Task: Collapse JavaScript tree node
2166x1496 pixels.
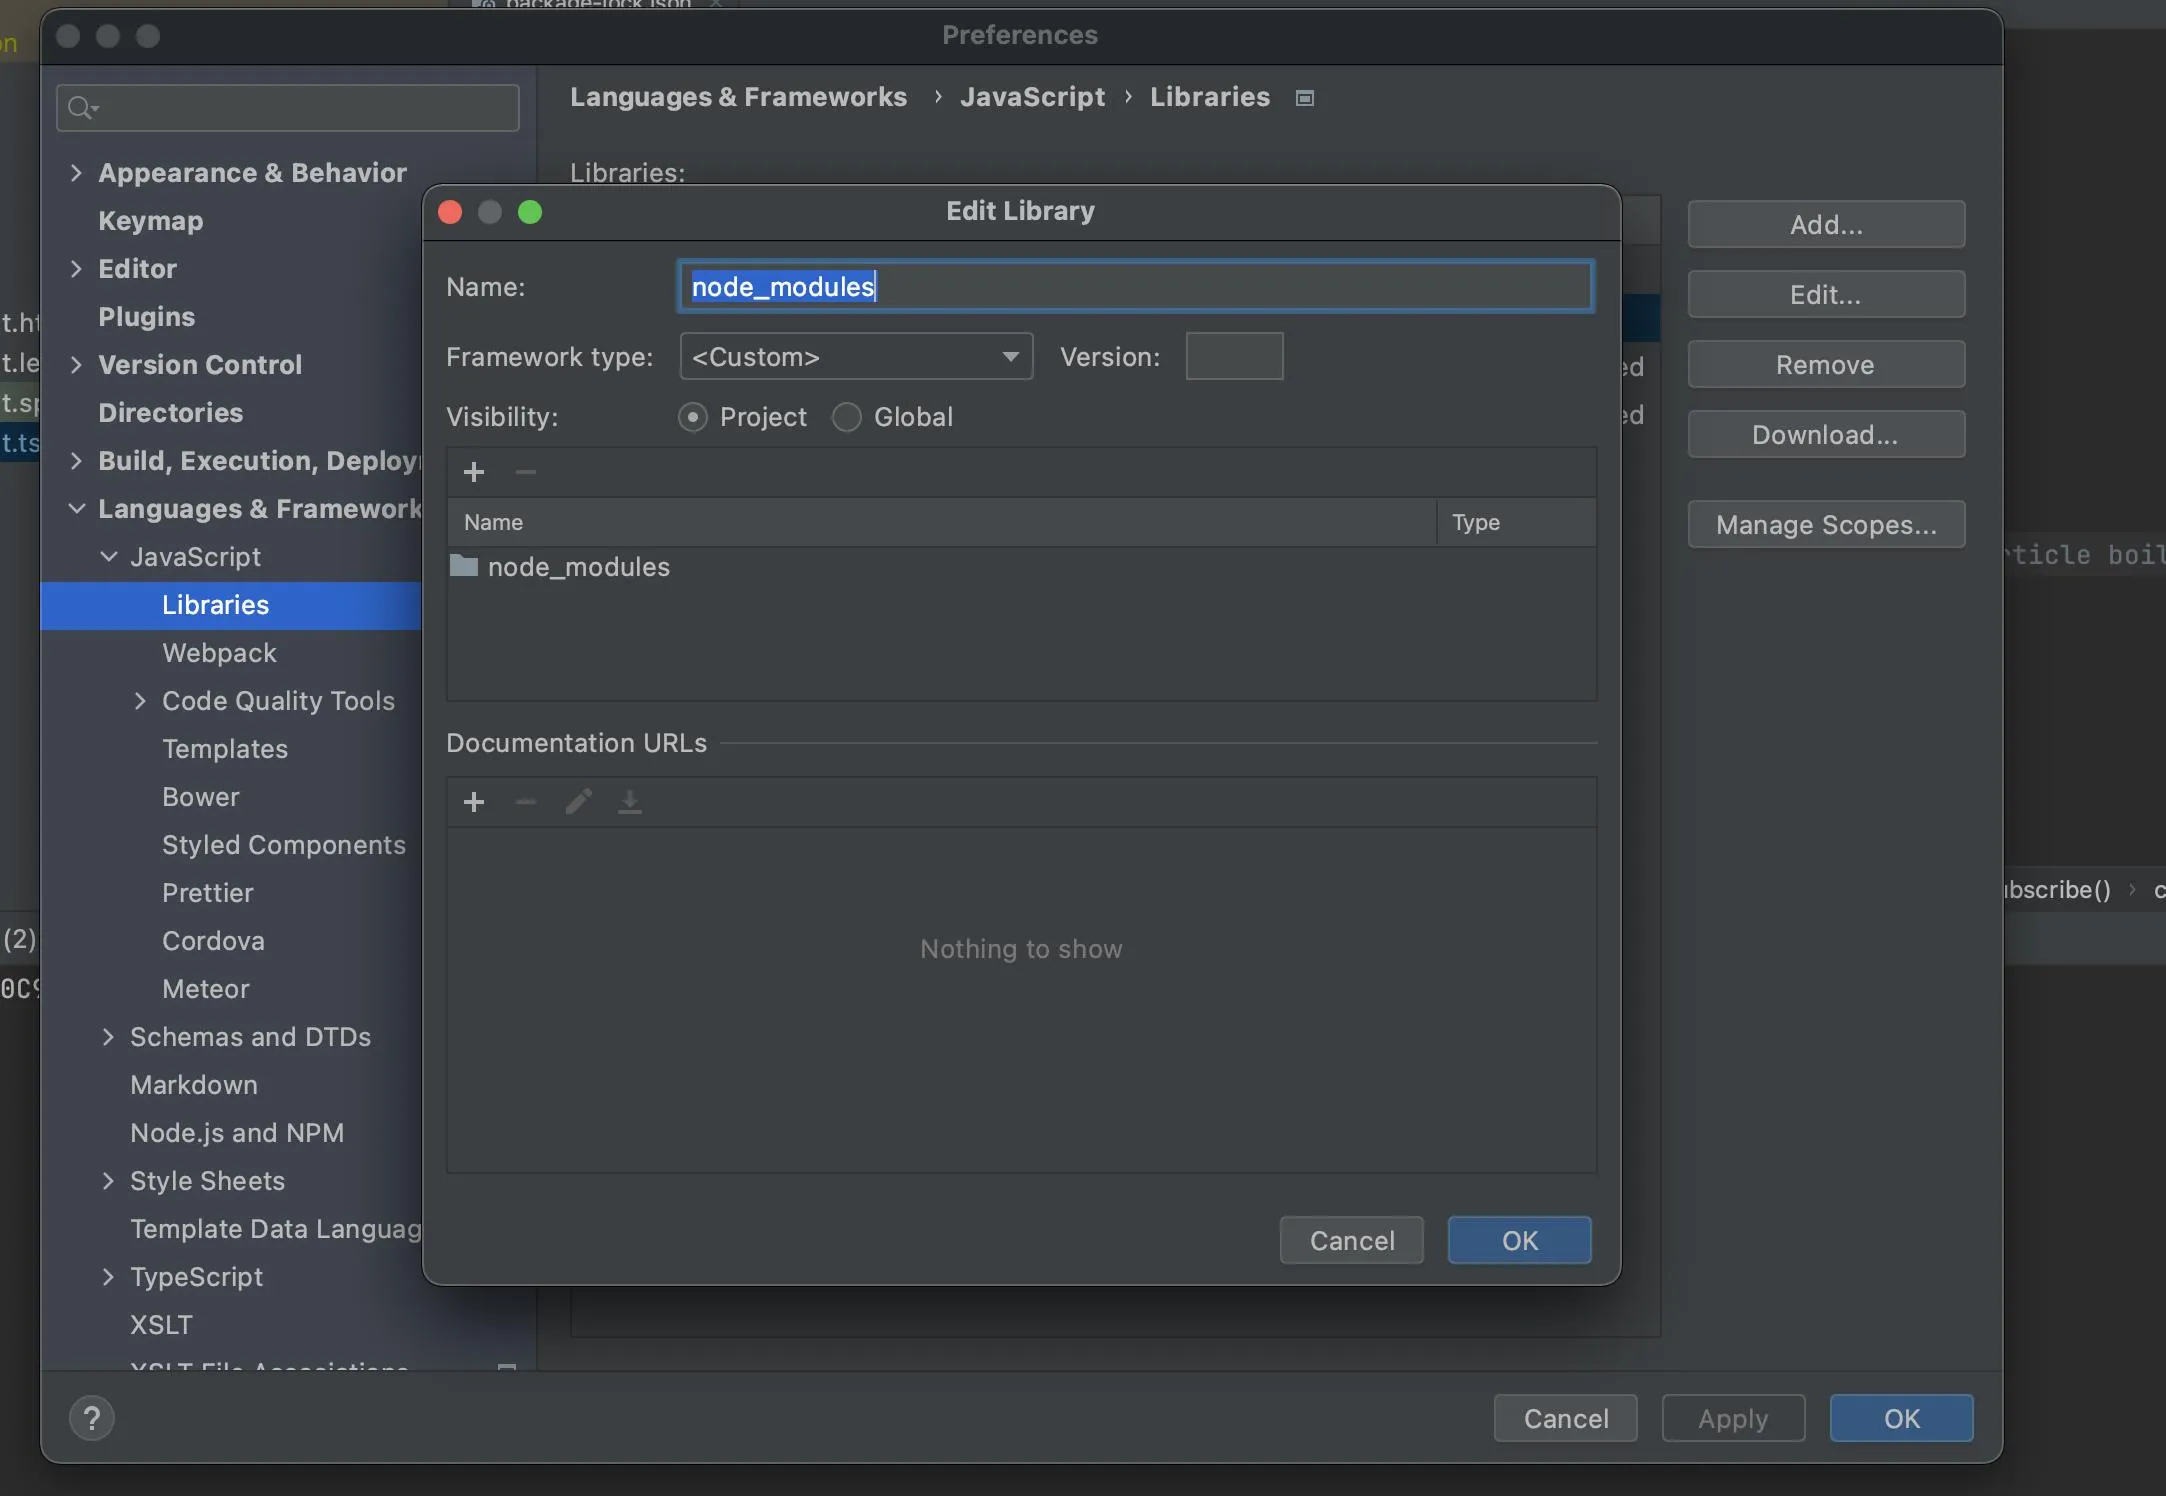Action: (108, 557)
